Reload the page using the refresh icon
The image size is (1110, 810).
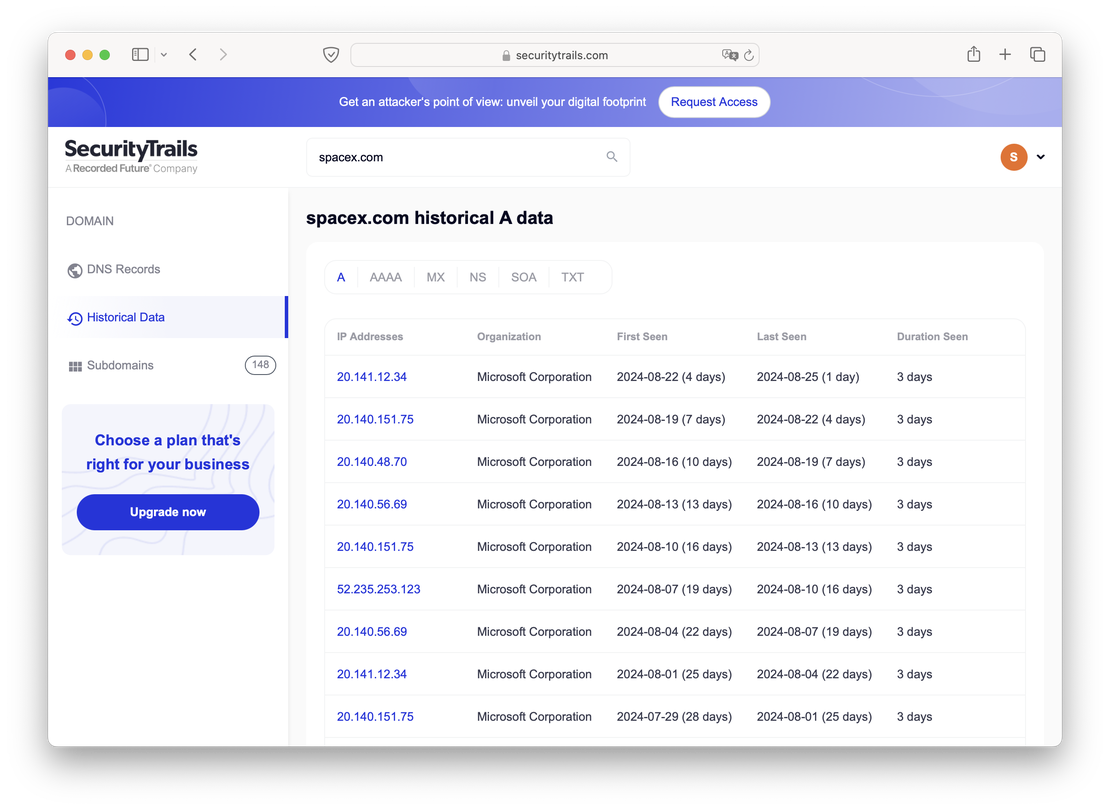[750, 55]
